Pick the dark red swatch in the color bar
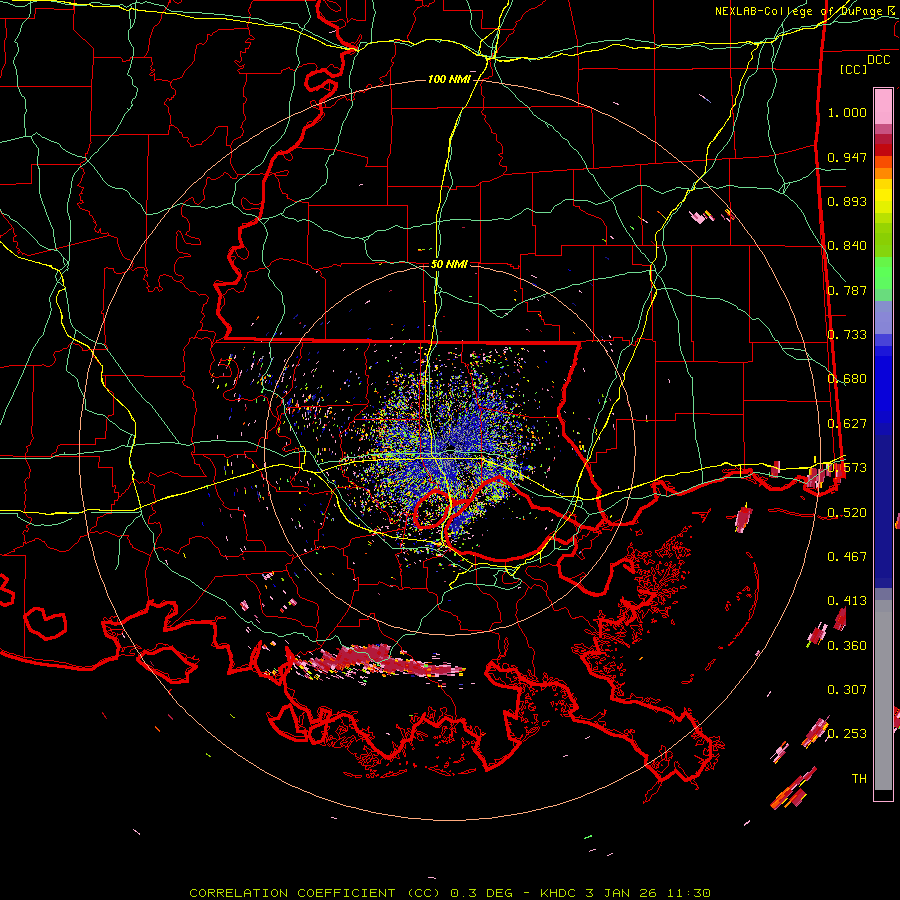Screen dimensions: 900x900 tap(883, 150)
